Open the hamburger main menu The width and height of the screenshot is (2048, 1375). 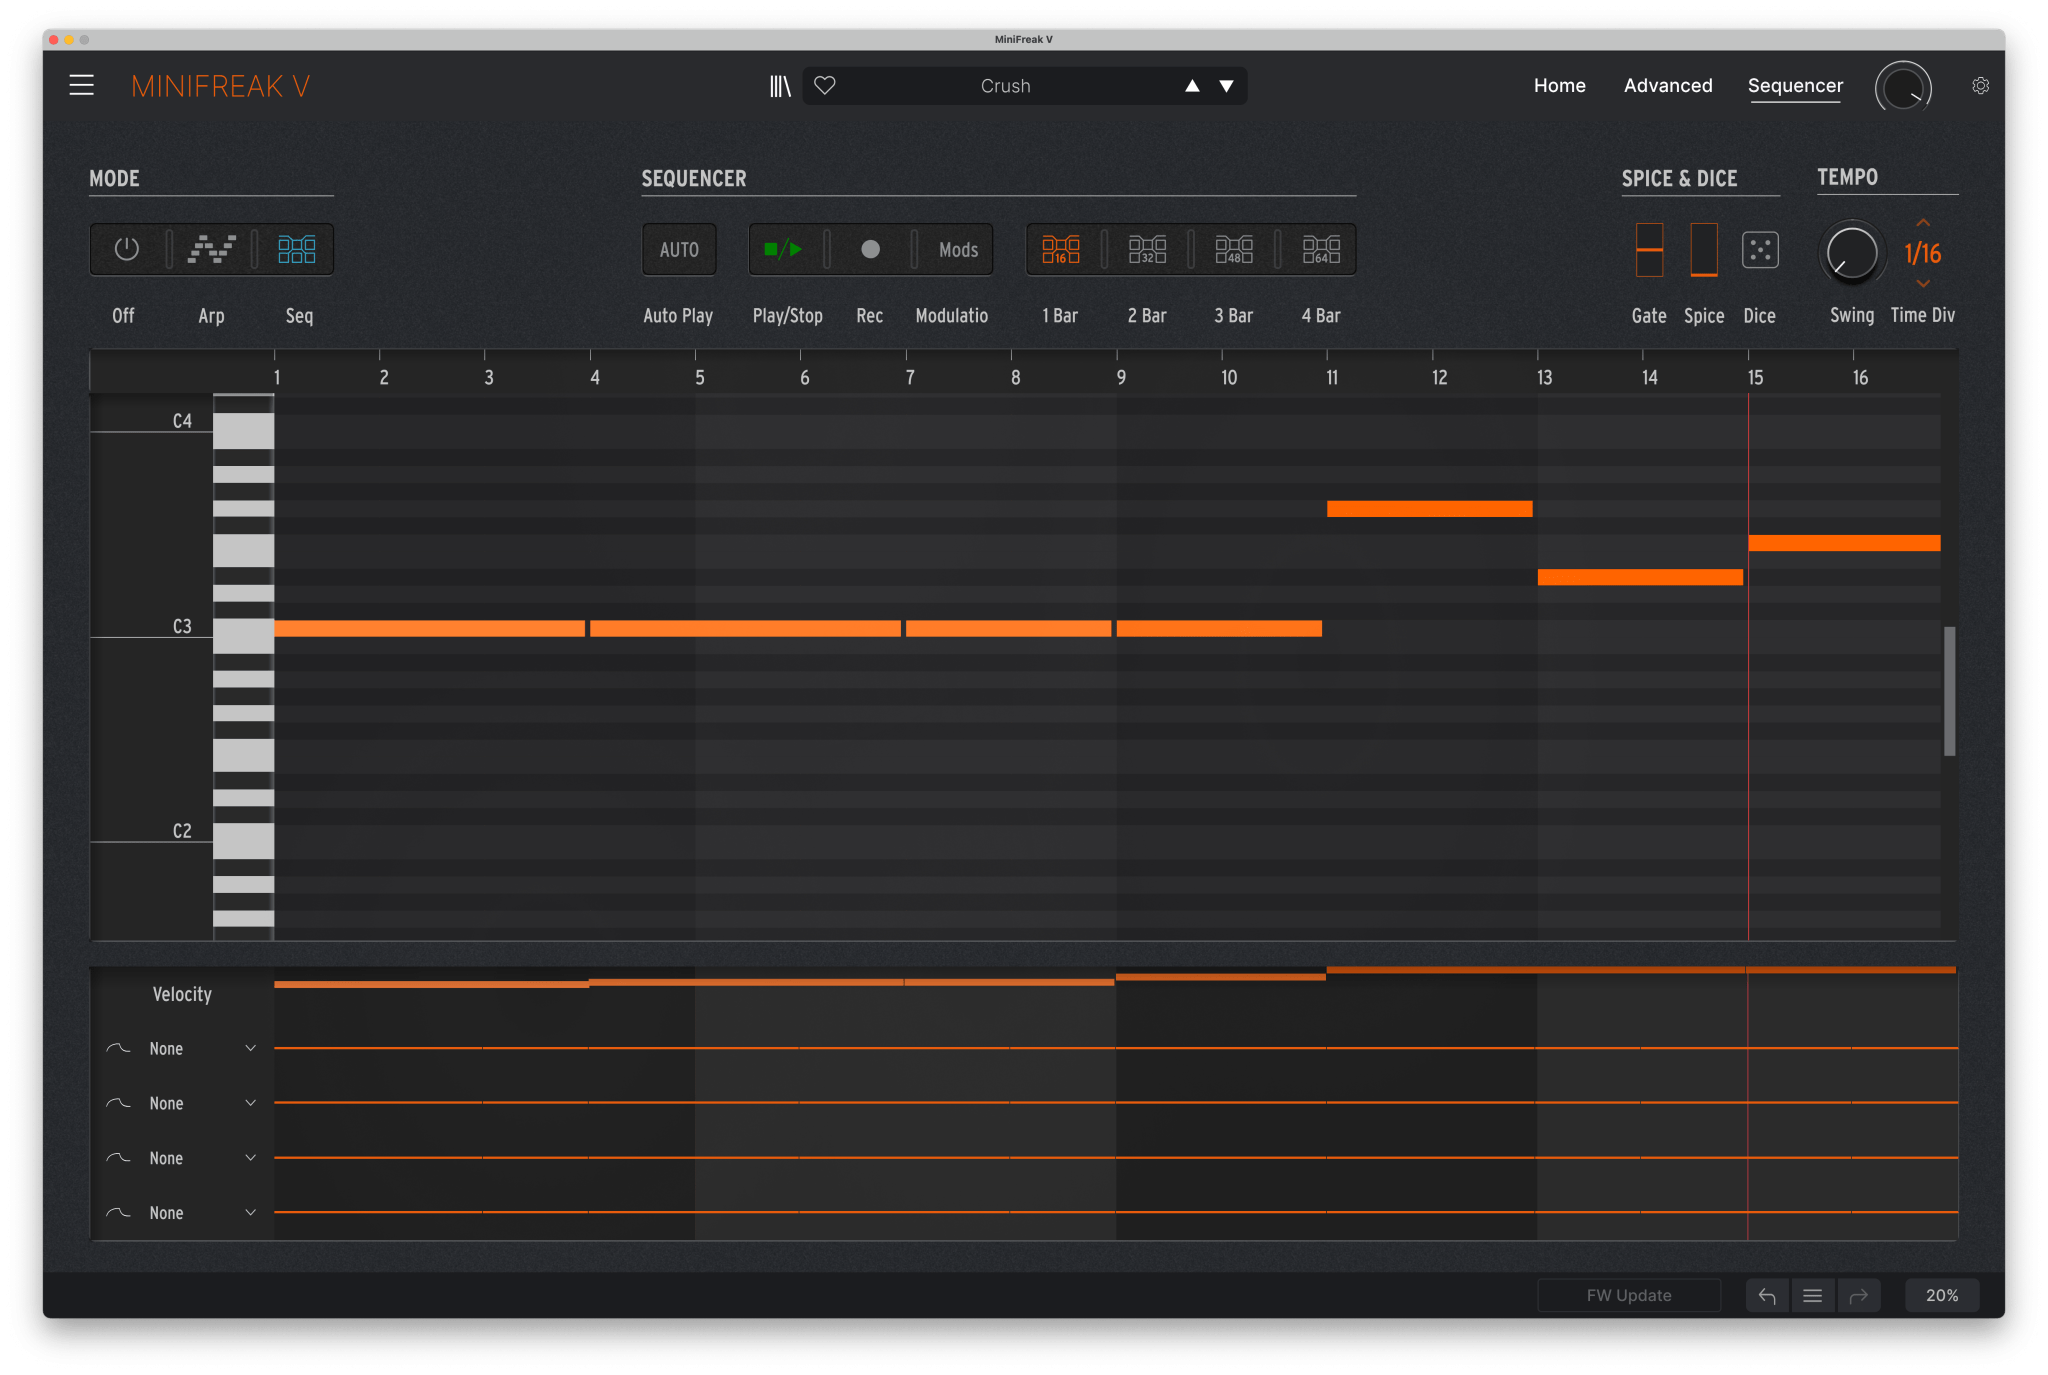click(82, 86)
